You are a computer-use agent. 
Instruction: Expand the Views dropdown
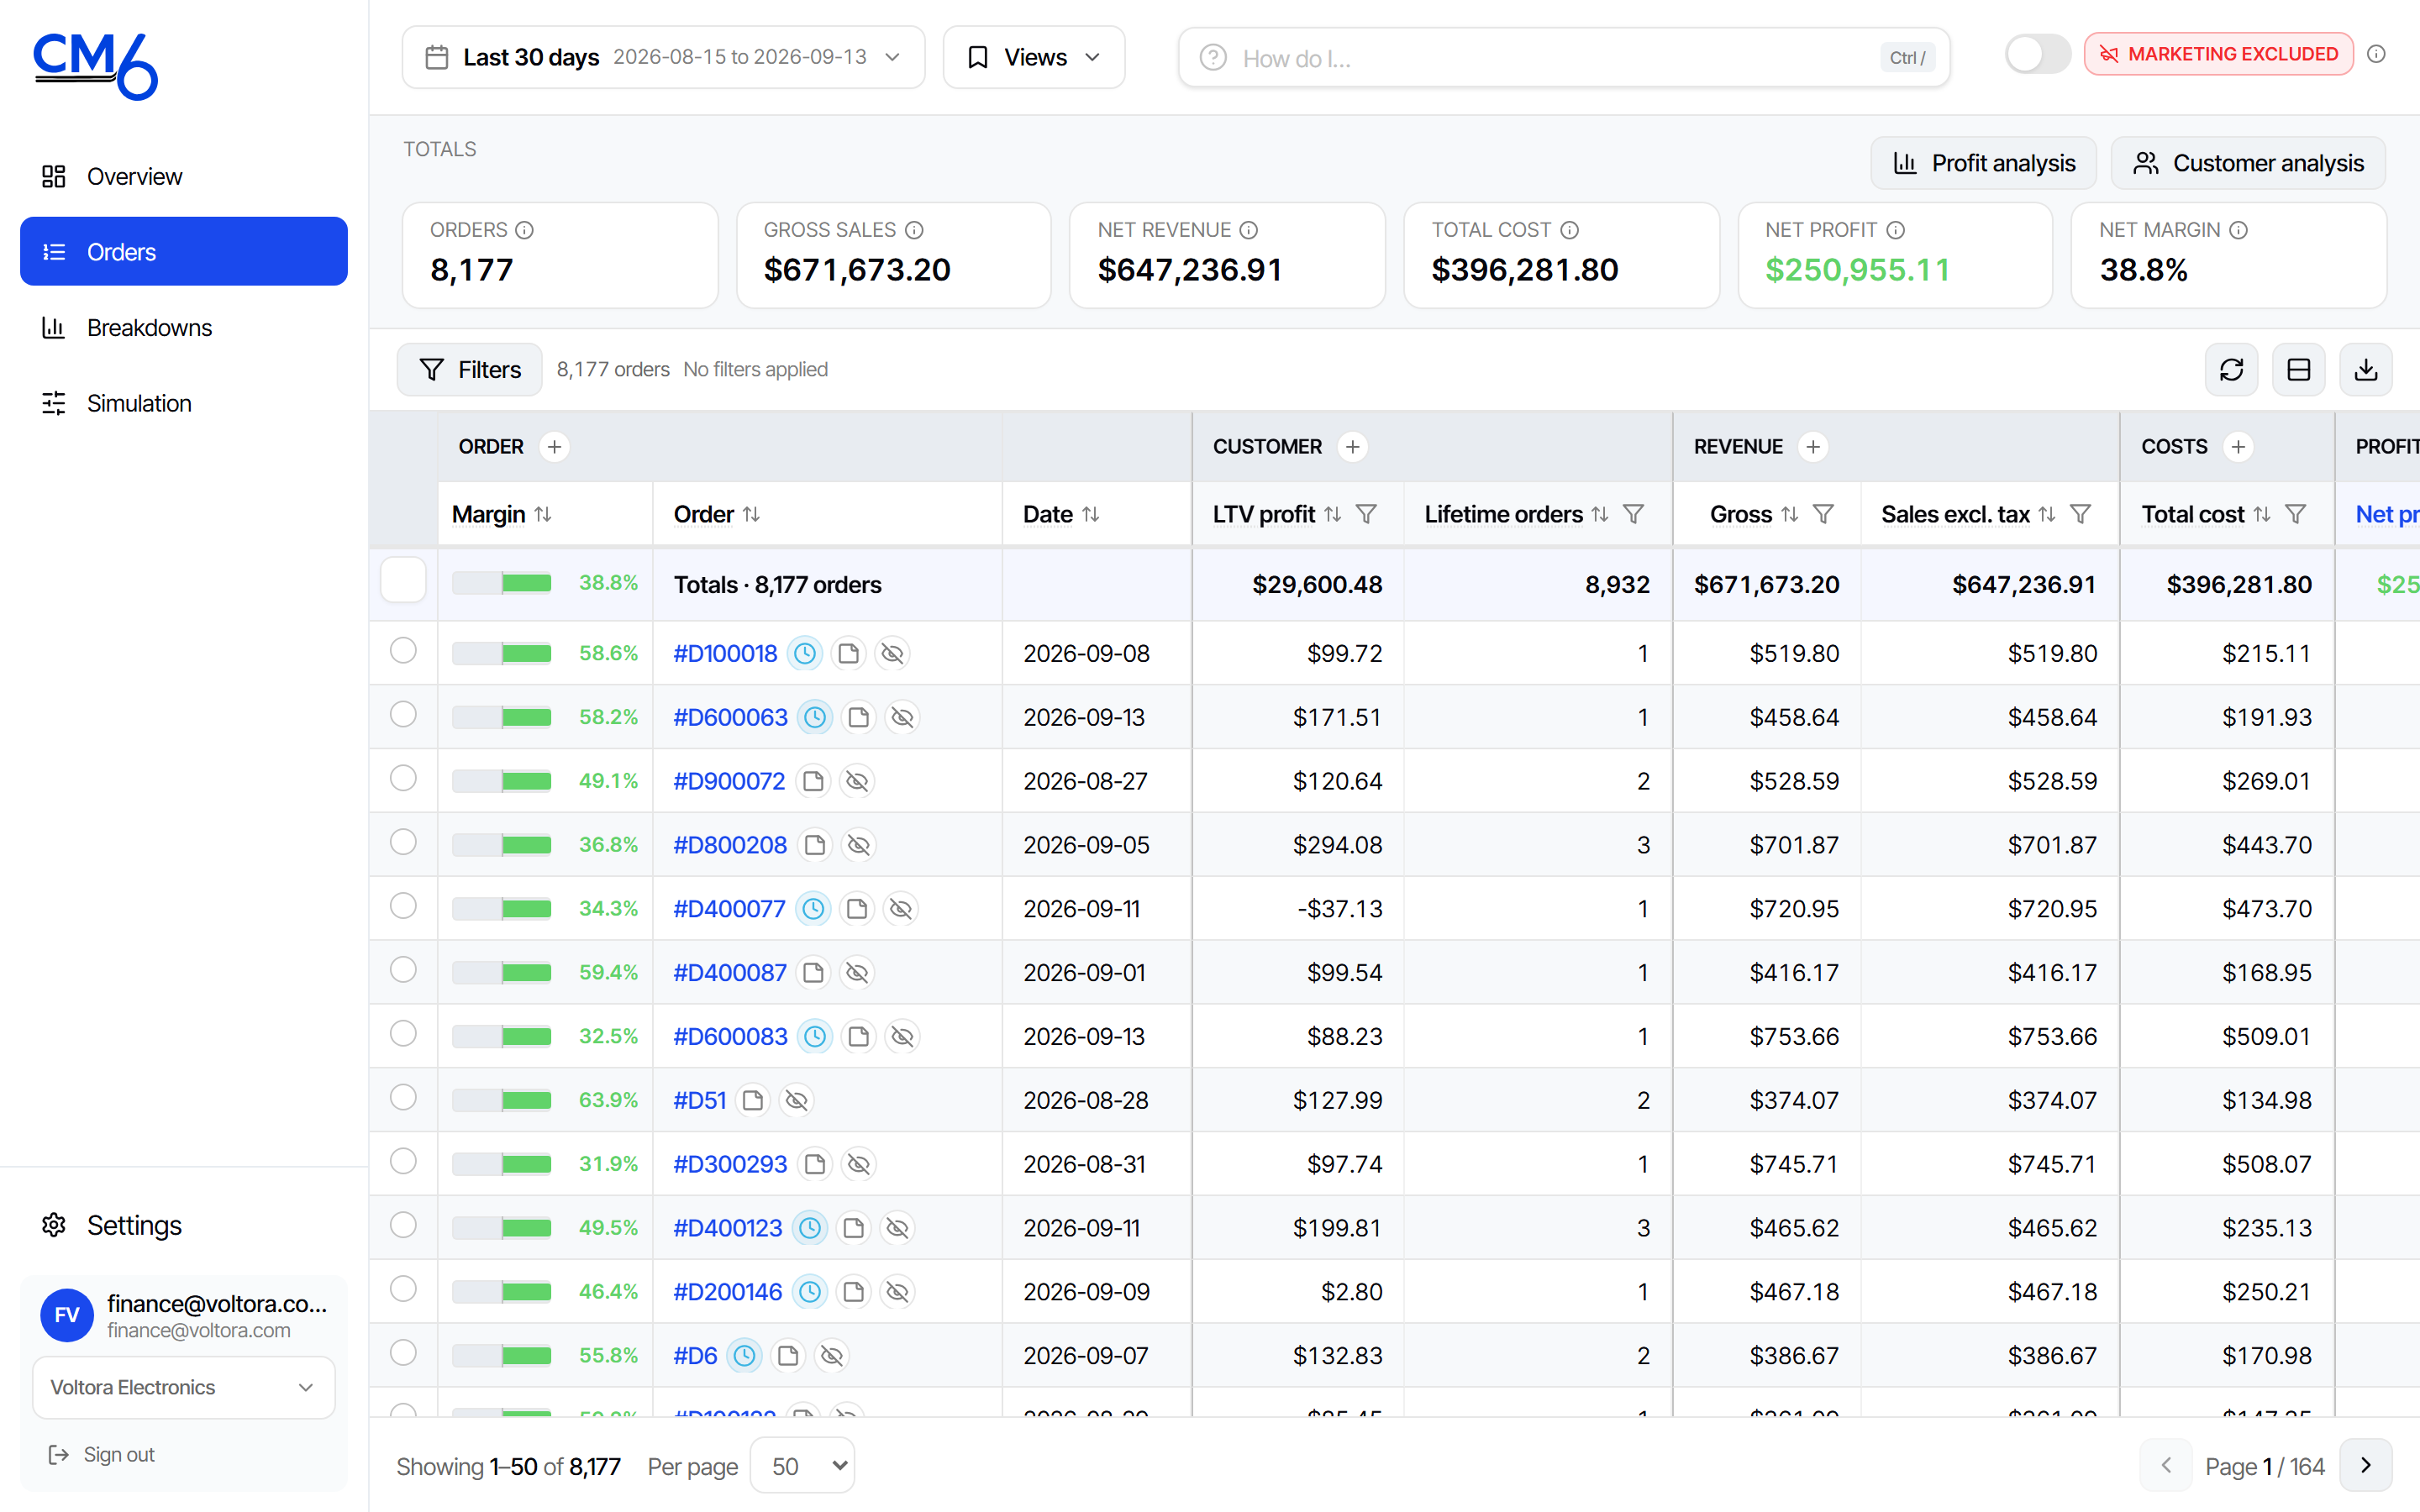click(1034, 57)
